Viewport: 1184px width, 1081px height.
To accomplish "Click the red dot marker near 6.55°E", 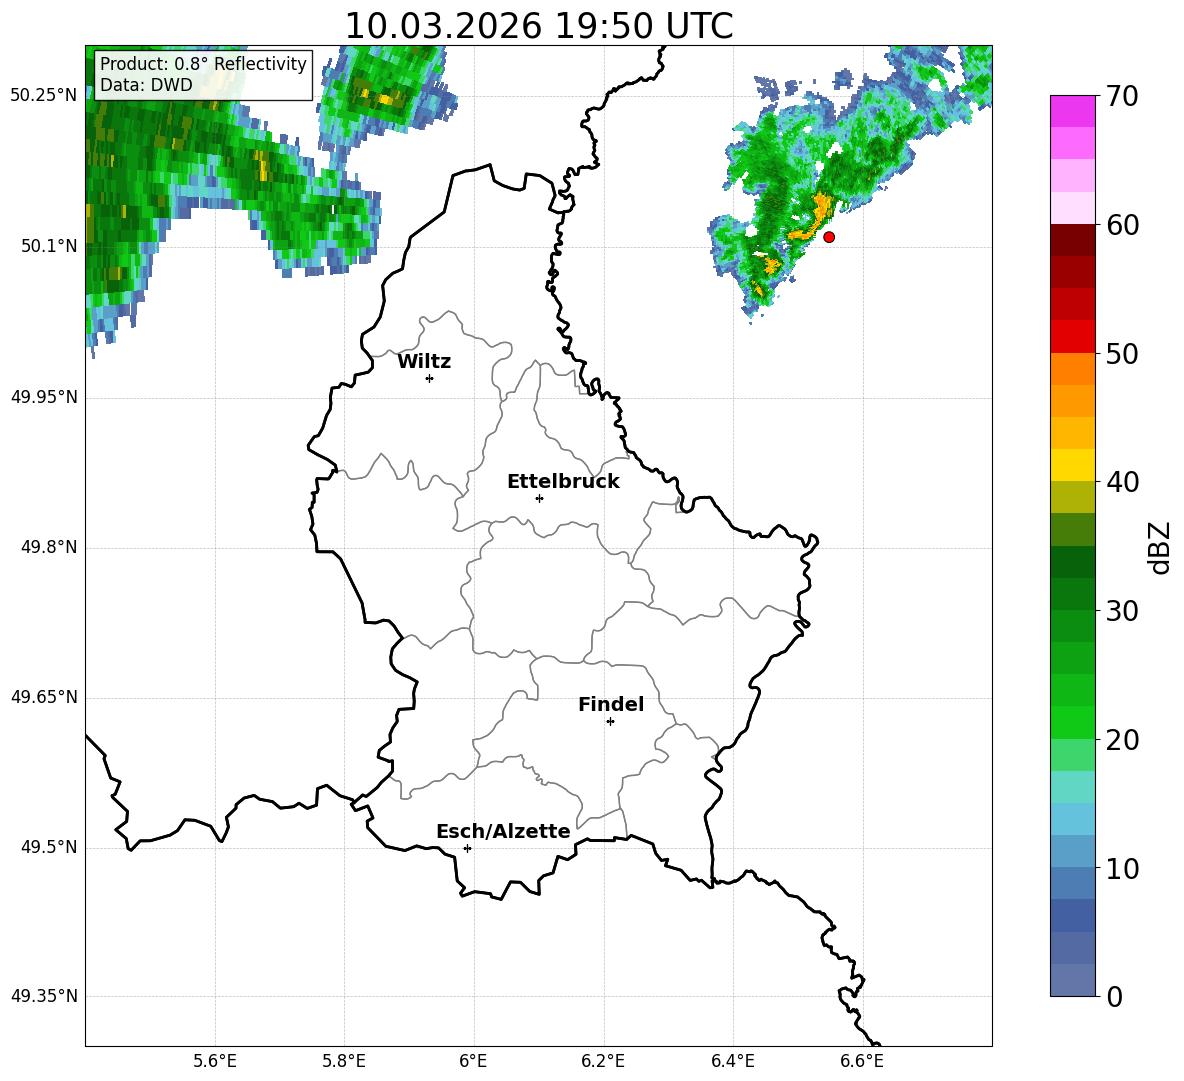I will pos(829,237).
